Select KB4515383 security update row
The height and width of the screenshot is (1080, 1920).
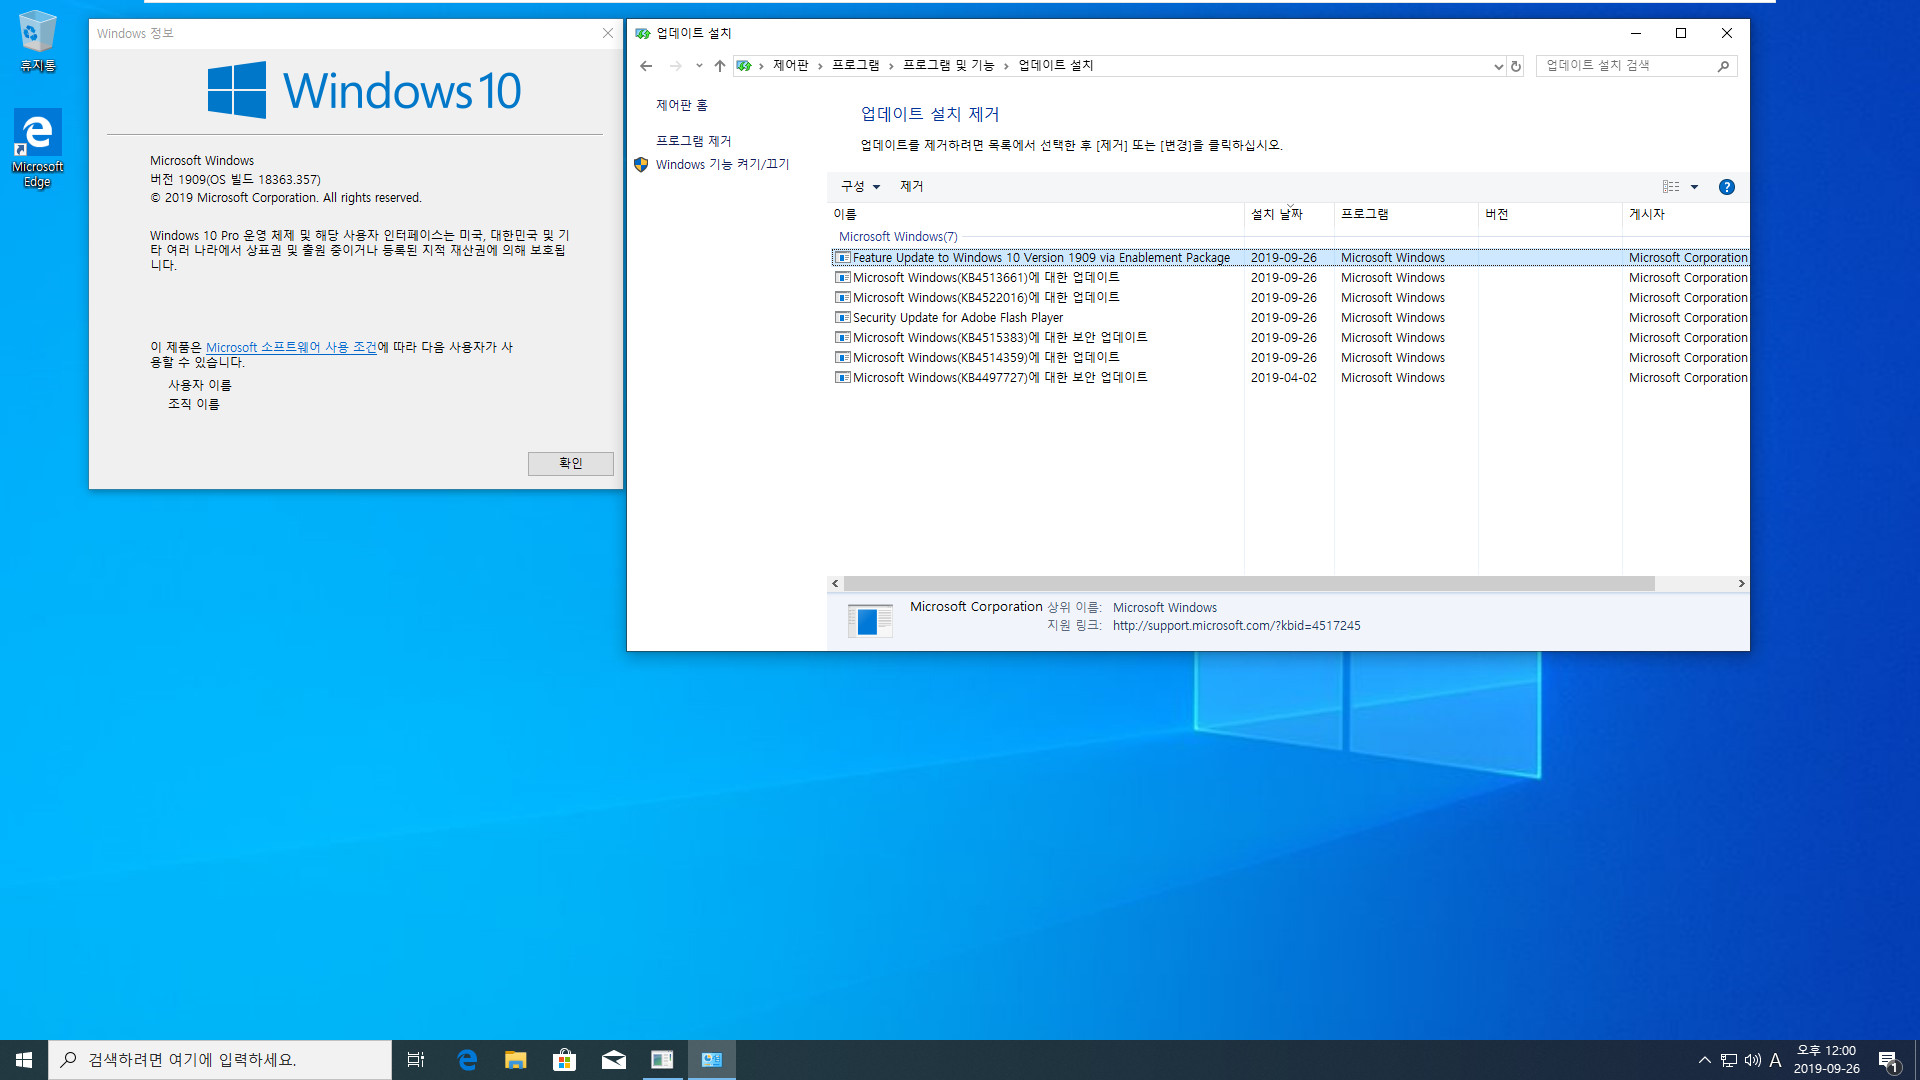click(1290, 338)
